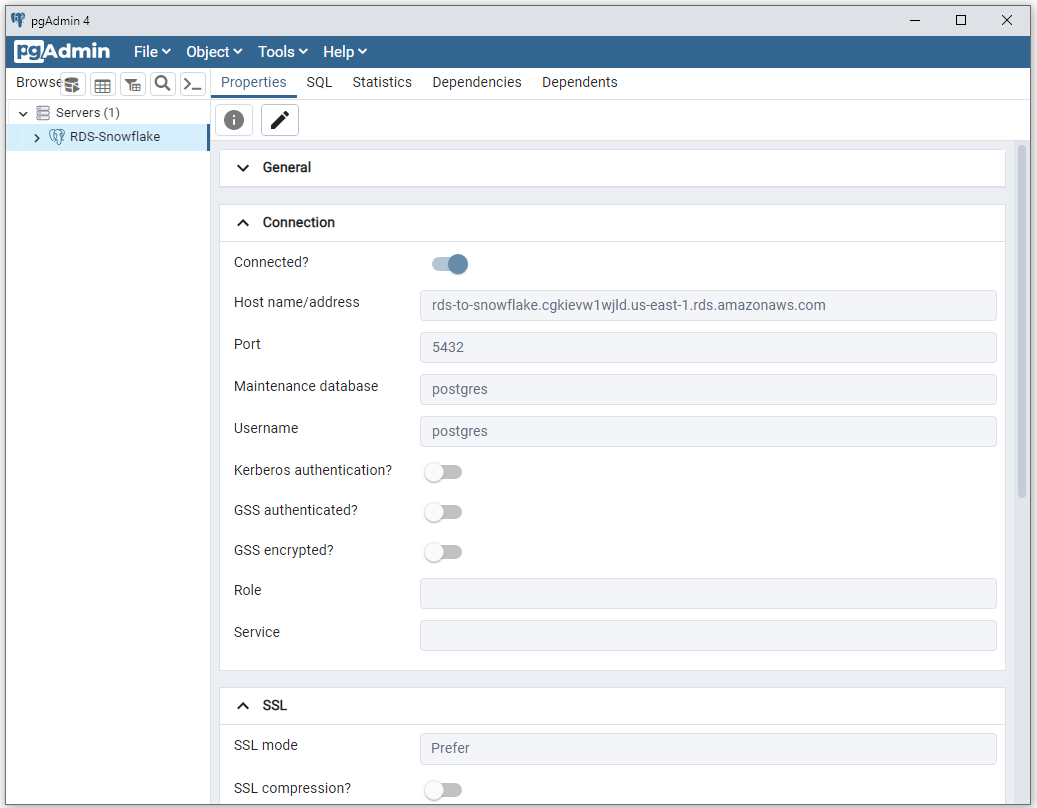Switch to the Dependencies tab
The height and width of the screenshot is (808, 1037).
pyautogui.click(x=477, y=82)
